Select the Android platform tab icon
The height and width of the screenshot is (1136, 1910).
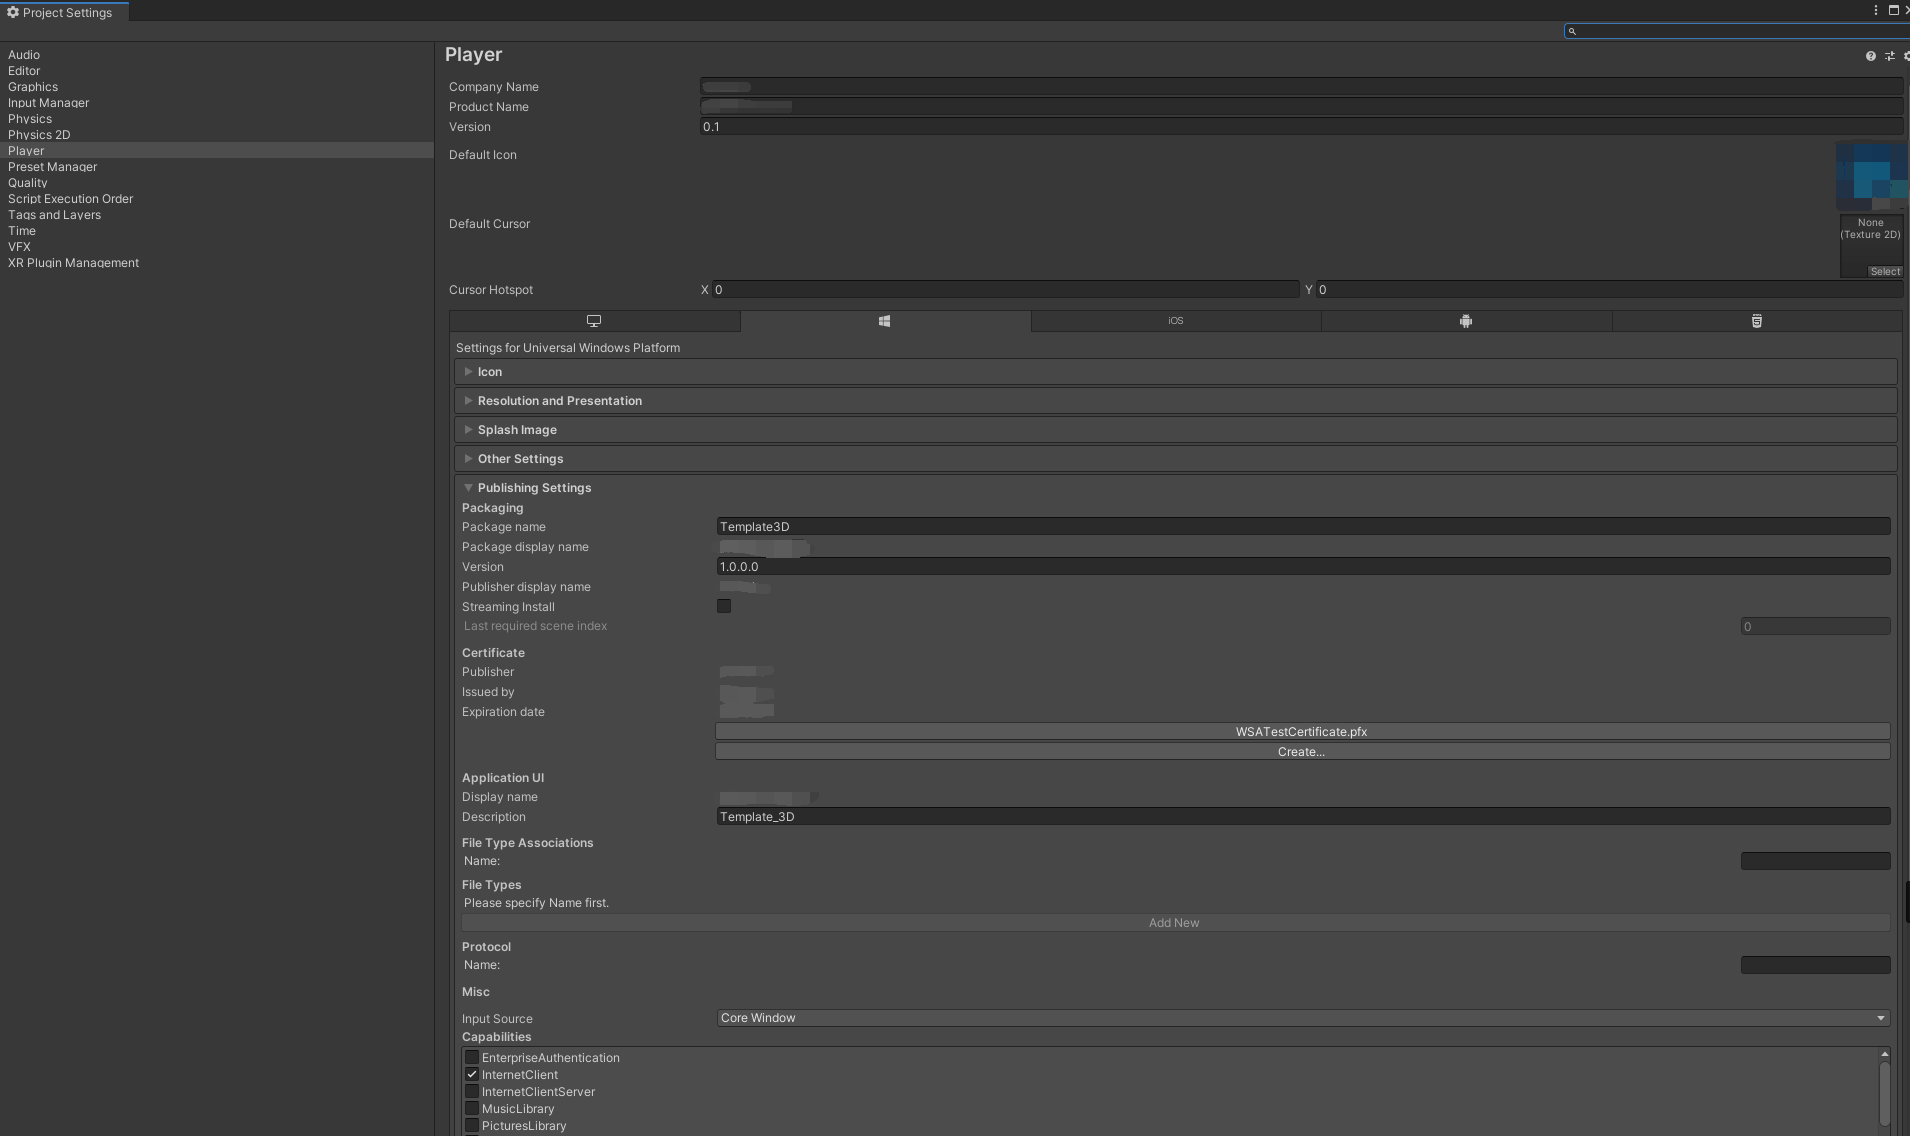point(1466,321)
